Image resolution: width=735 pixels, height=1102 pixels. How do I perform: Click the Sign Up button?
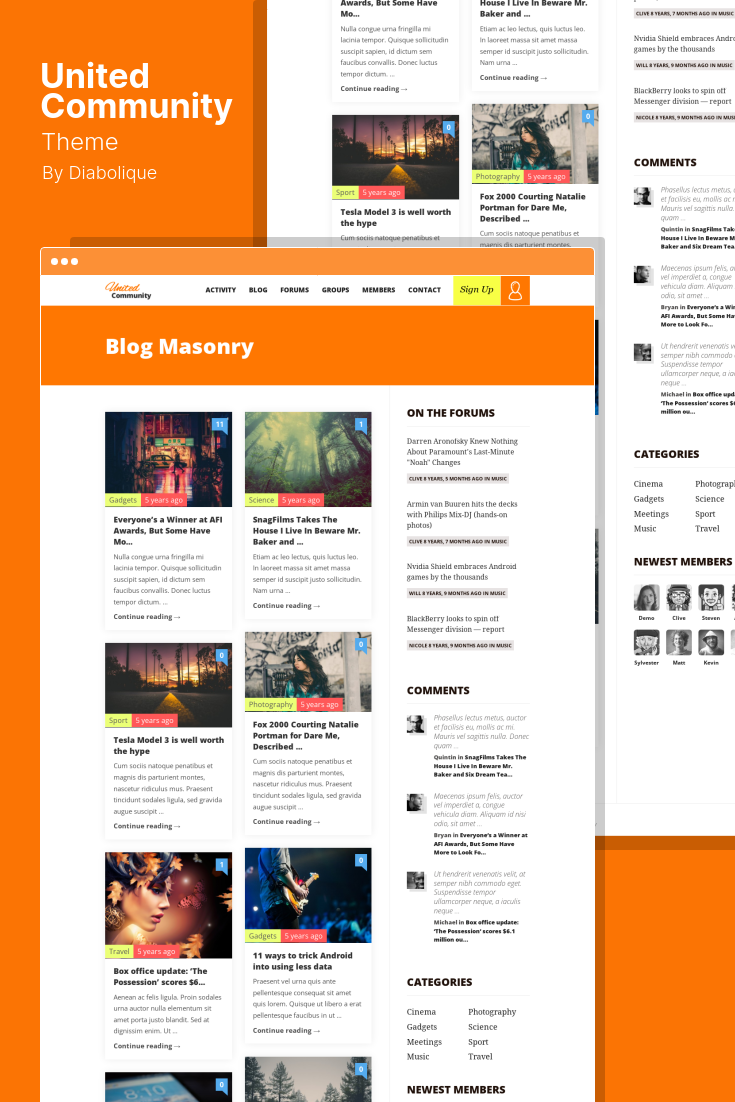(x=476, y=290)
